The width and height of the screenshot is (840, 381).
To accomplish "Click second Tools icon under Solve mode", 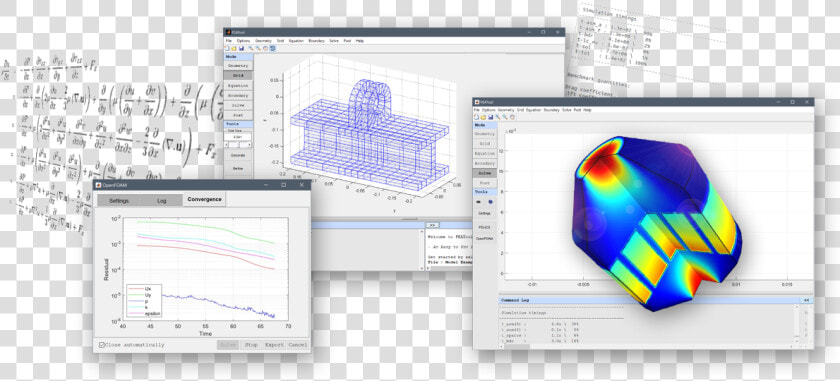I will pyautogui.click(x=491, y=202).
